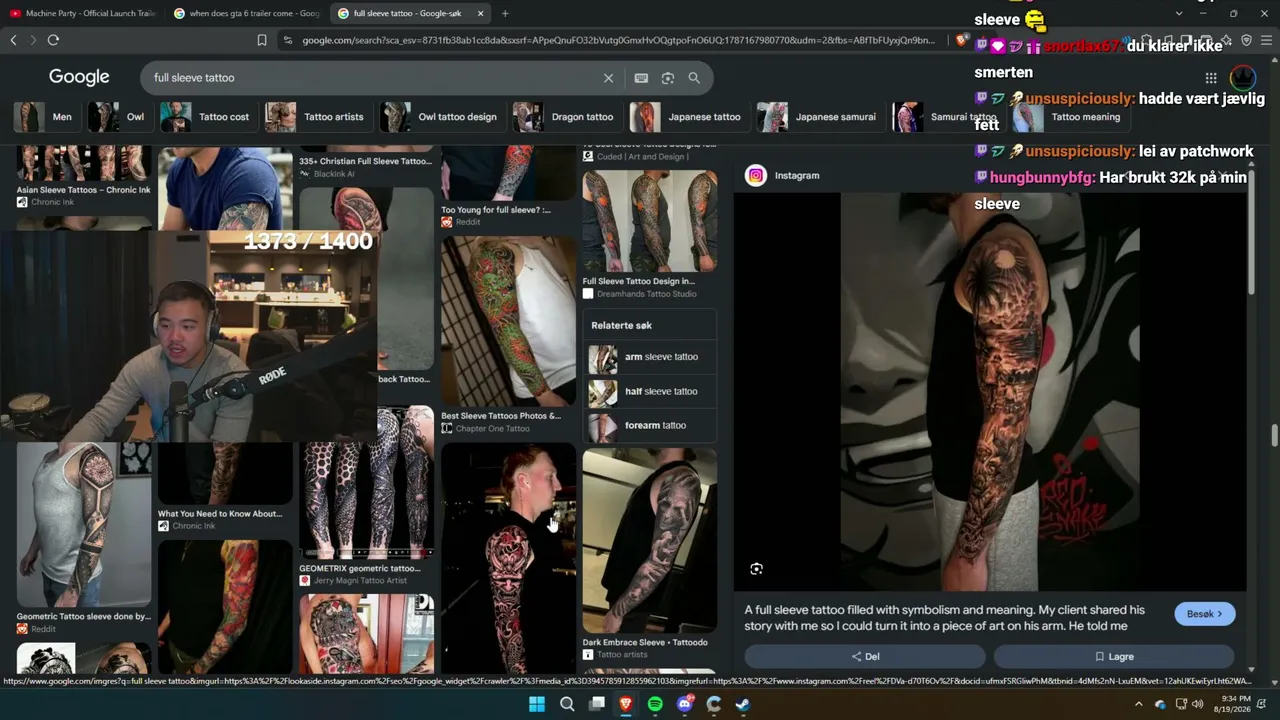Click the magnifier search button
This screenshot has height=720, width=1280.
(694, 78)
